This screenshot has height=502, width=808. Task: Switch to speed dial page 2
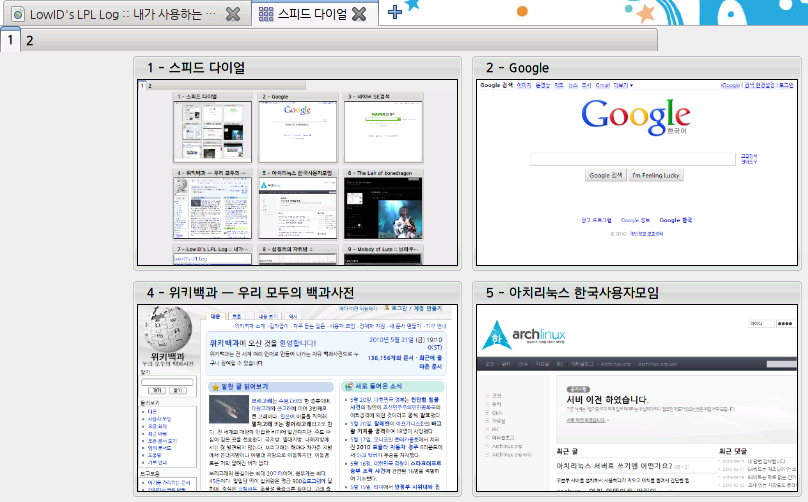[x=30, y=41]
